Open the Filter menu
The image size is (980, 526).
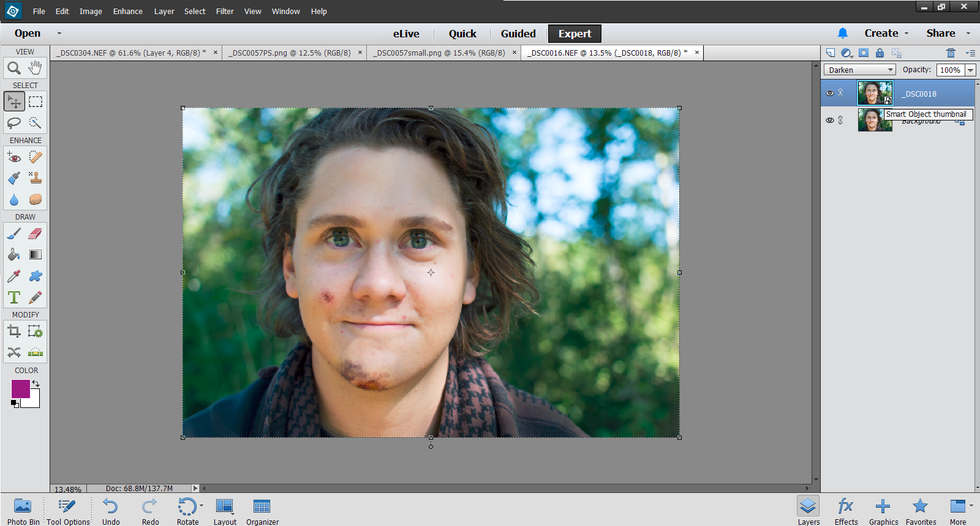coord(225,11)
